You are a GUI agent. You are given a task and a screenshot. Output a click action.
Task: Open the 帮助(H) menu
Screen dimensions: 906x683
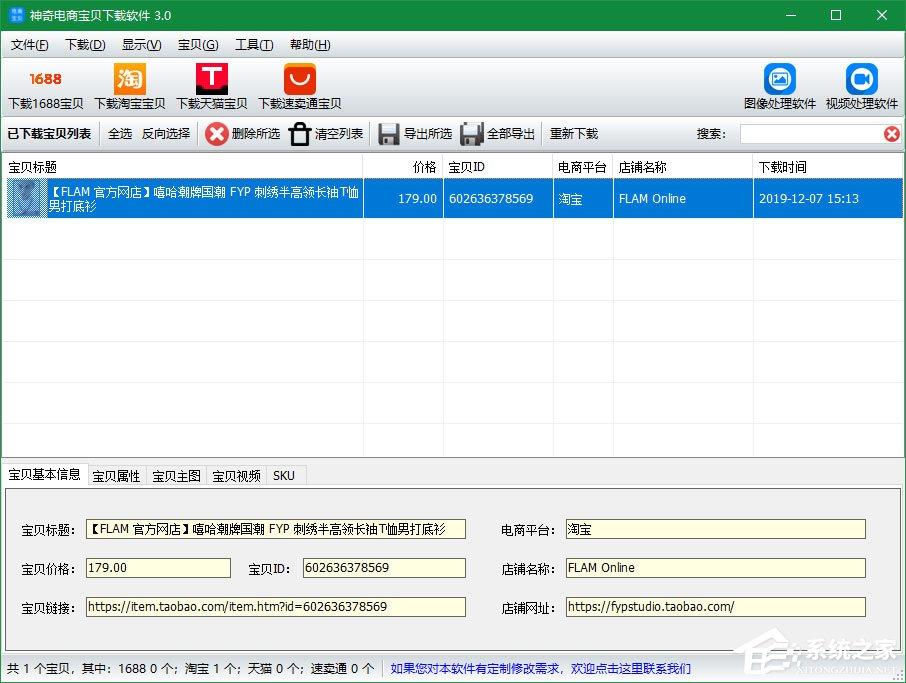coord(310,44)
